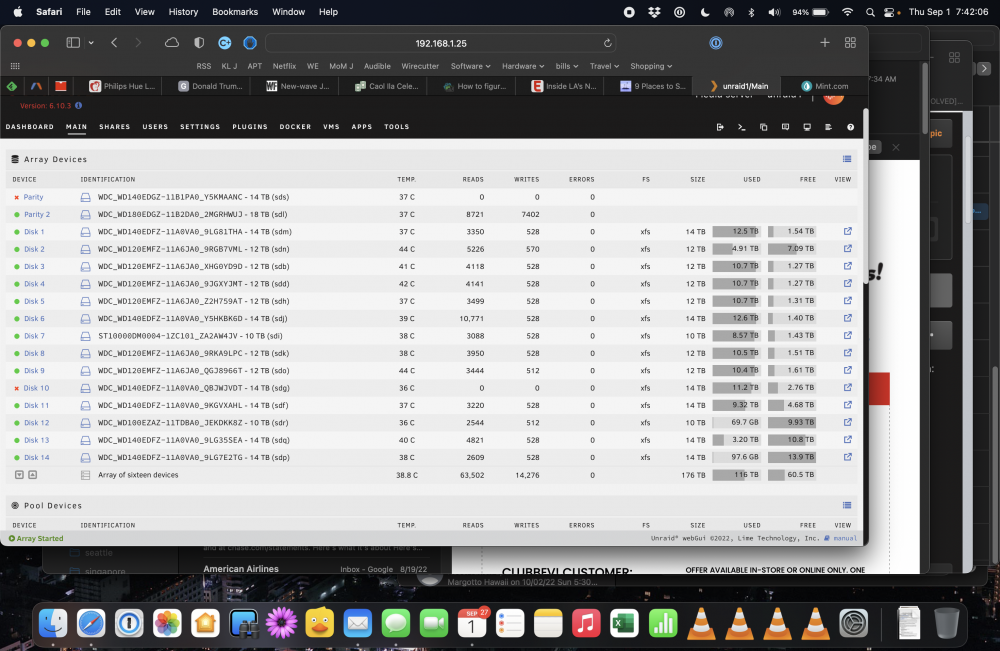1000x651 pixels.
Task: Open Music app in the dock
Action: (586, 623)
